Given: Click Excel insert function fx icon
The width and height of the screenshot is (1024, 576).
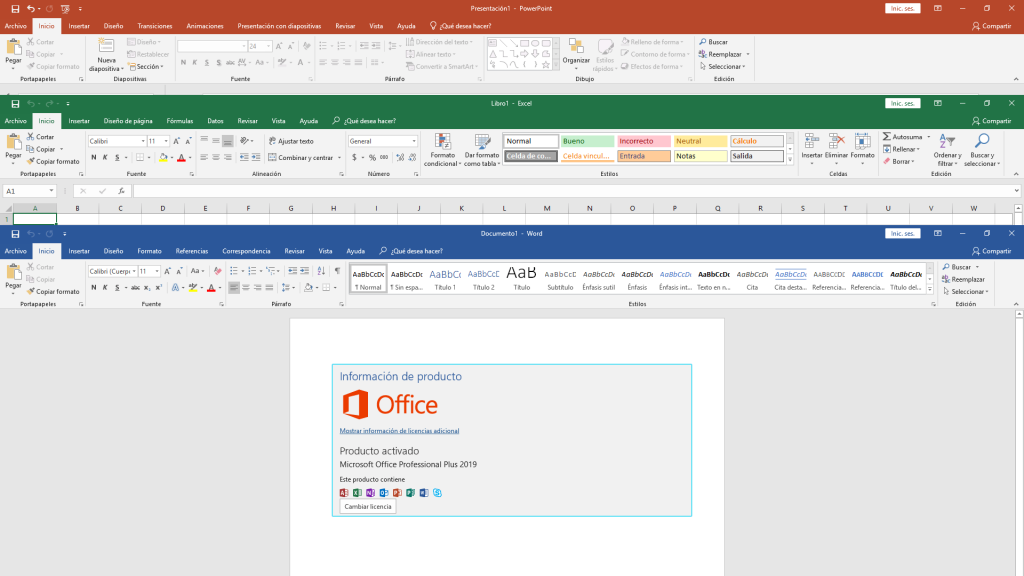Looking at the screenshot, I should pos(121,191).
